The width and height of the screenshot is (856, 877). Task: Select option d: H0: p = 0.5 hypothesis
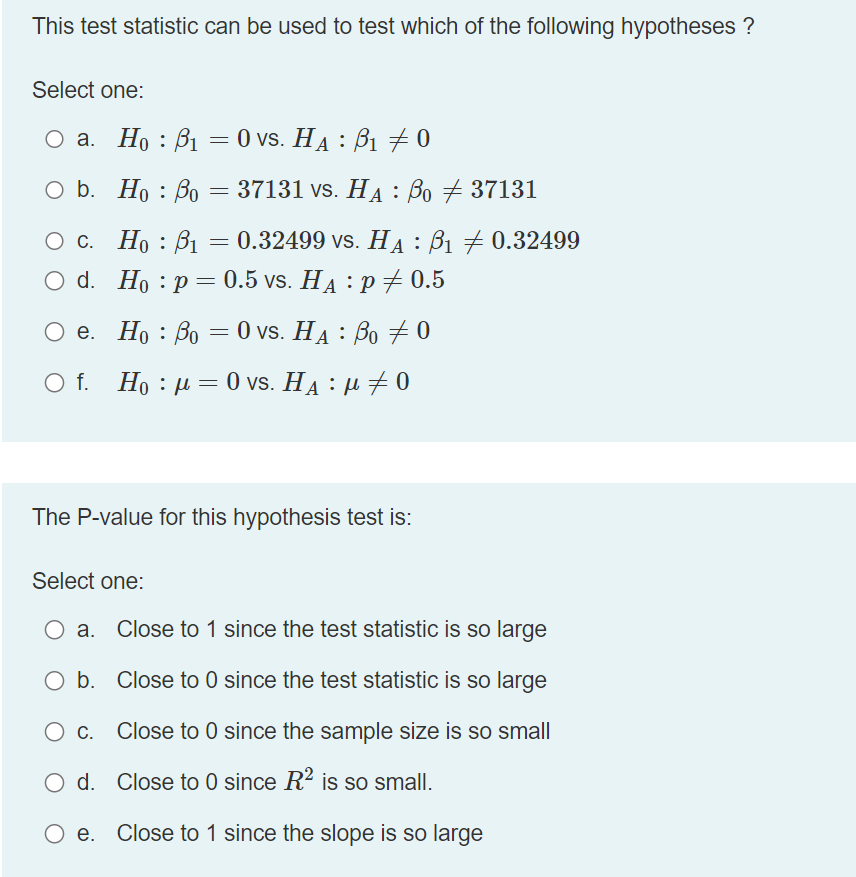click(53, 281)
